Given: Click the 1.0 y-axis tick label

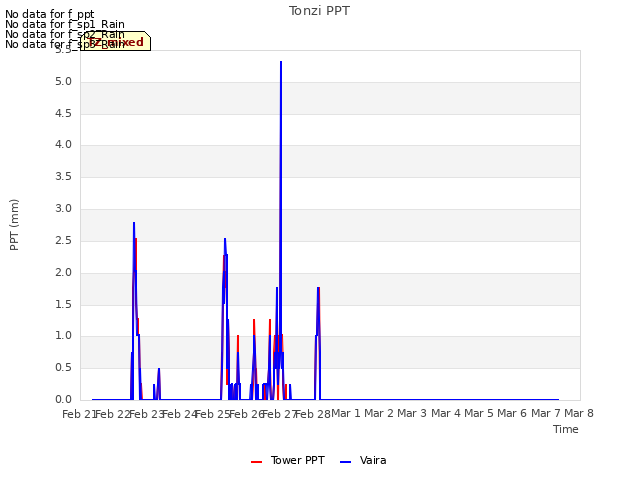Looking at the screenshot, I should pyautogui.click(x=63, y=336).
